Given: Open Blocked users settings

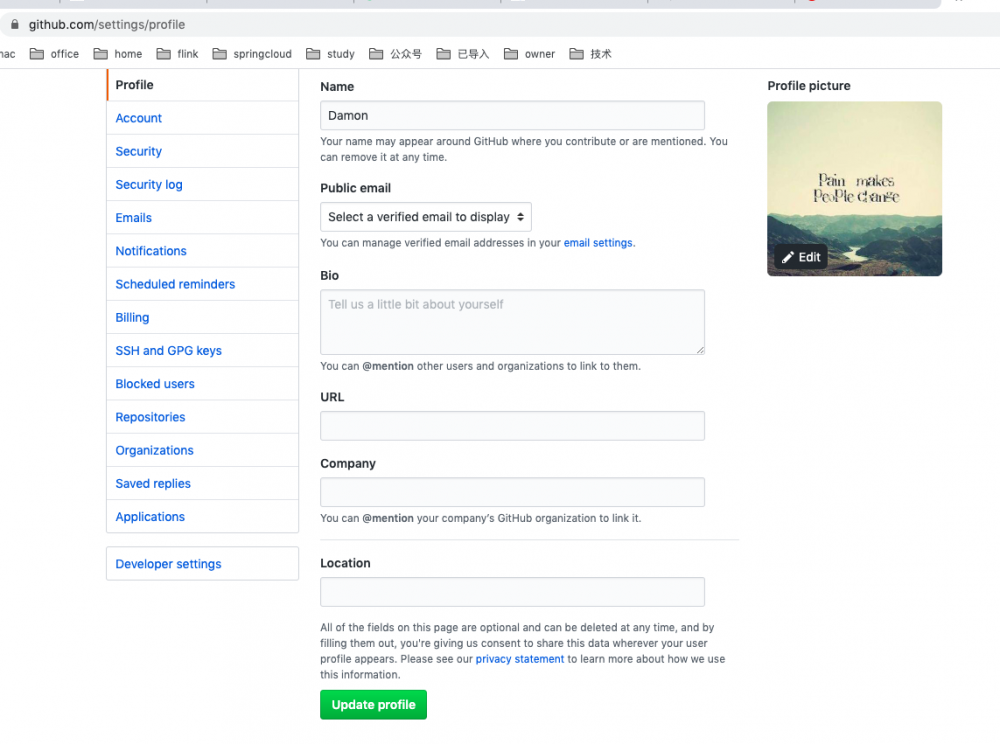Looking at the screenshot, I should pos(203,383).
